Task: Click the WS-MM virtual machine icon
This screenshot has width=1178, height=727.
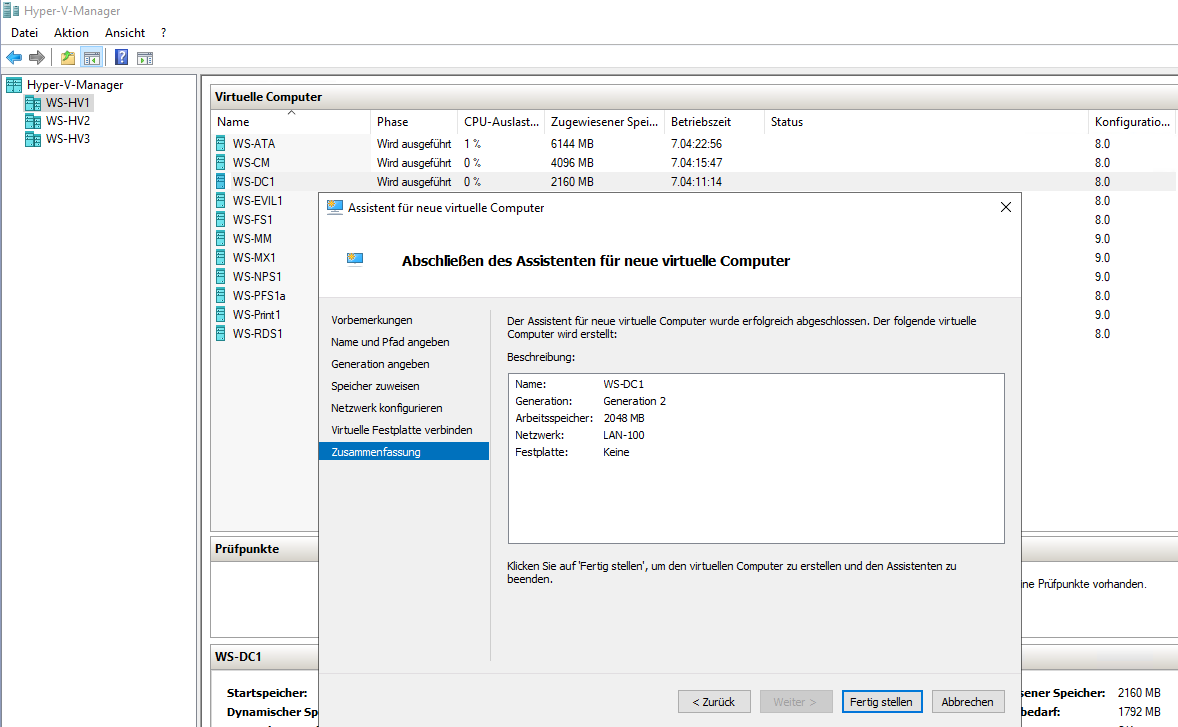Action: [221, 238]
